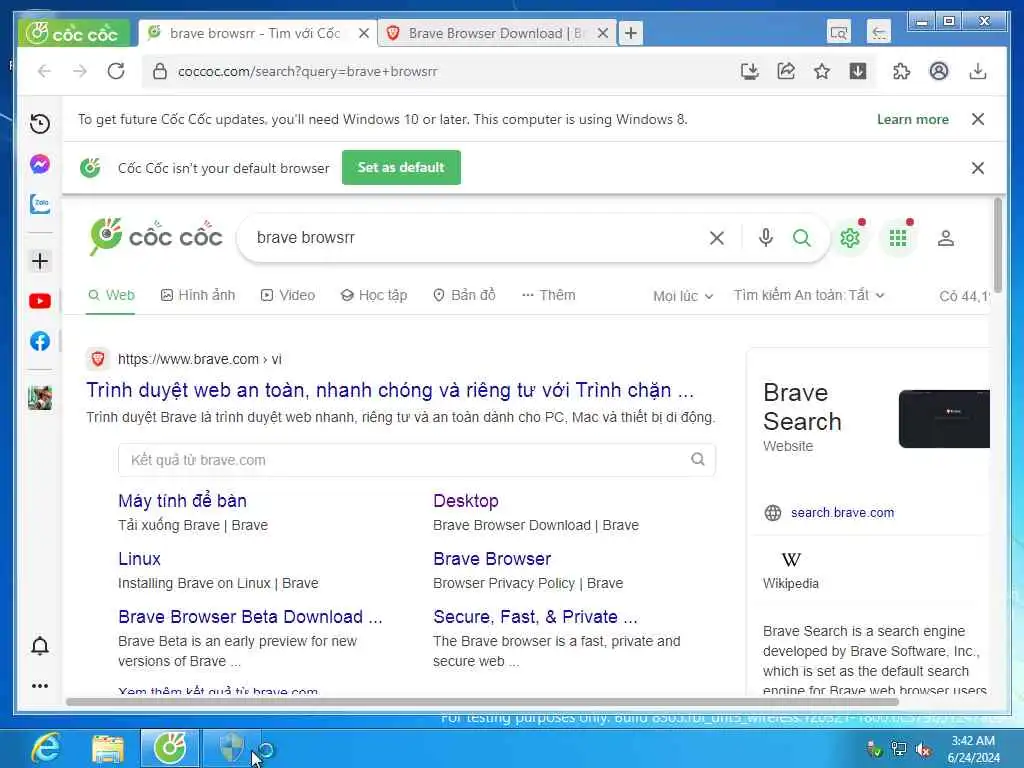Select the Học tập tab

tap(374, 295)
